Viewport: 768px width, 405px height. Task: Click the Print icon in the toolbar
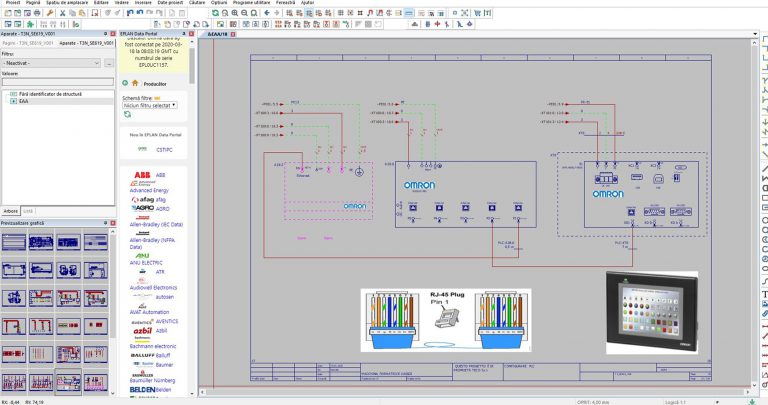(37, 13)
